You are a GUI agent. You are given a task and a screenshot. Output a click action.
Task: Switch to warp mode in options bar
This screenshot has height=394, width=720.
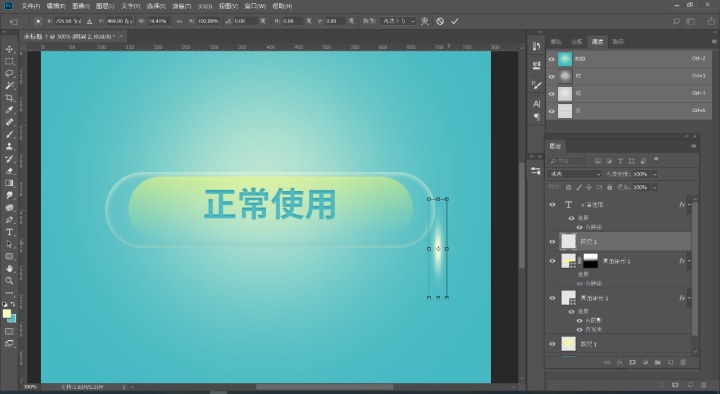pos(425,21)
